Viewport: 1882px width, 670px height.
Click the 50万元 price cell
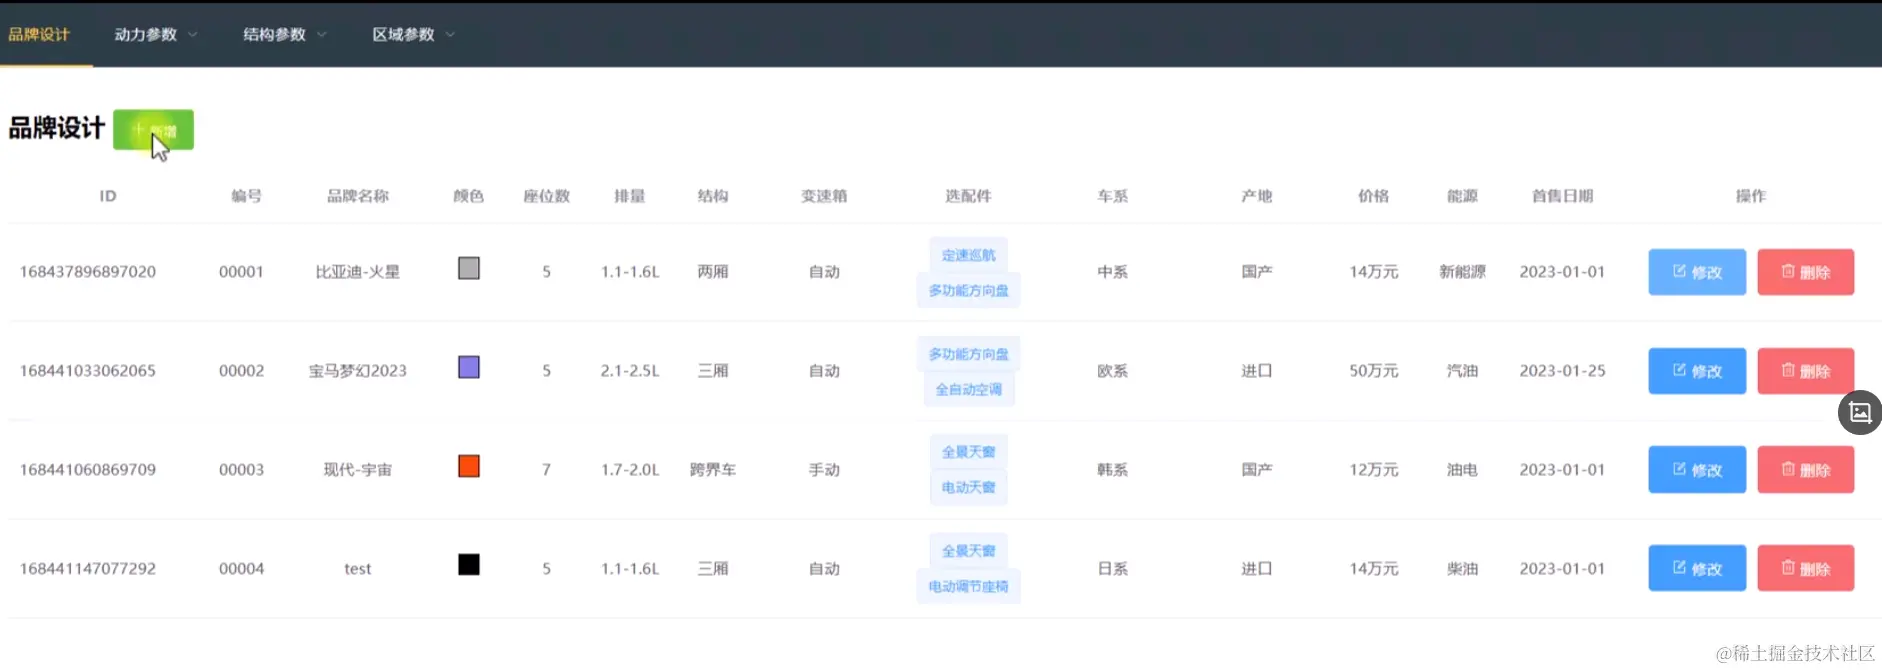(1374, 371)
